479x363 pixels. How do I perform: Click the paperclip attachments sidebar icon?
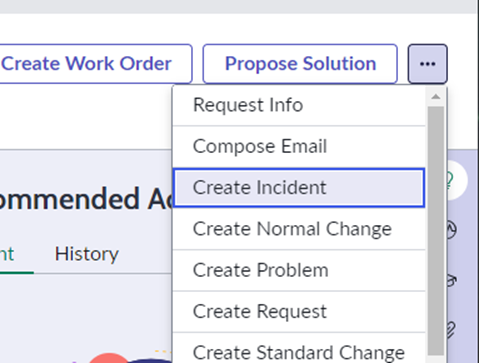pyautogui.click(x=451, y=329)
